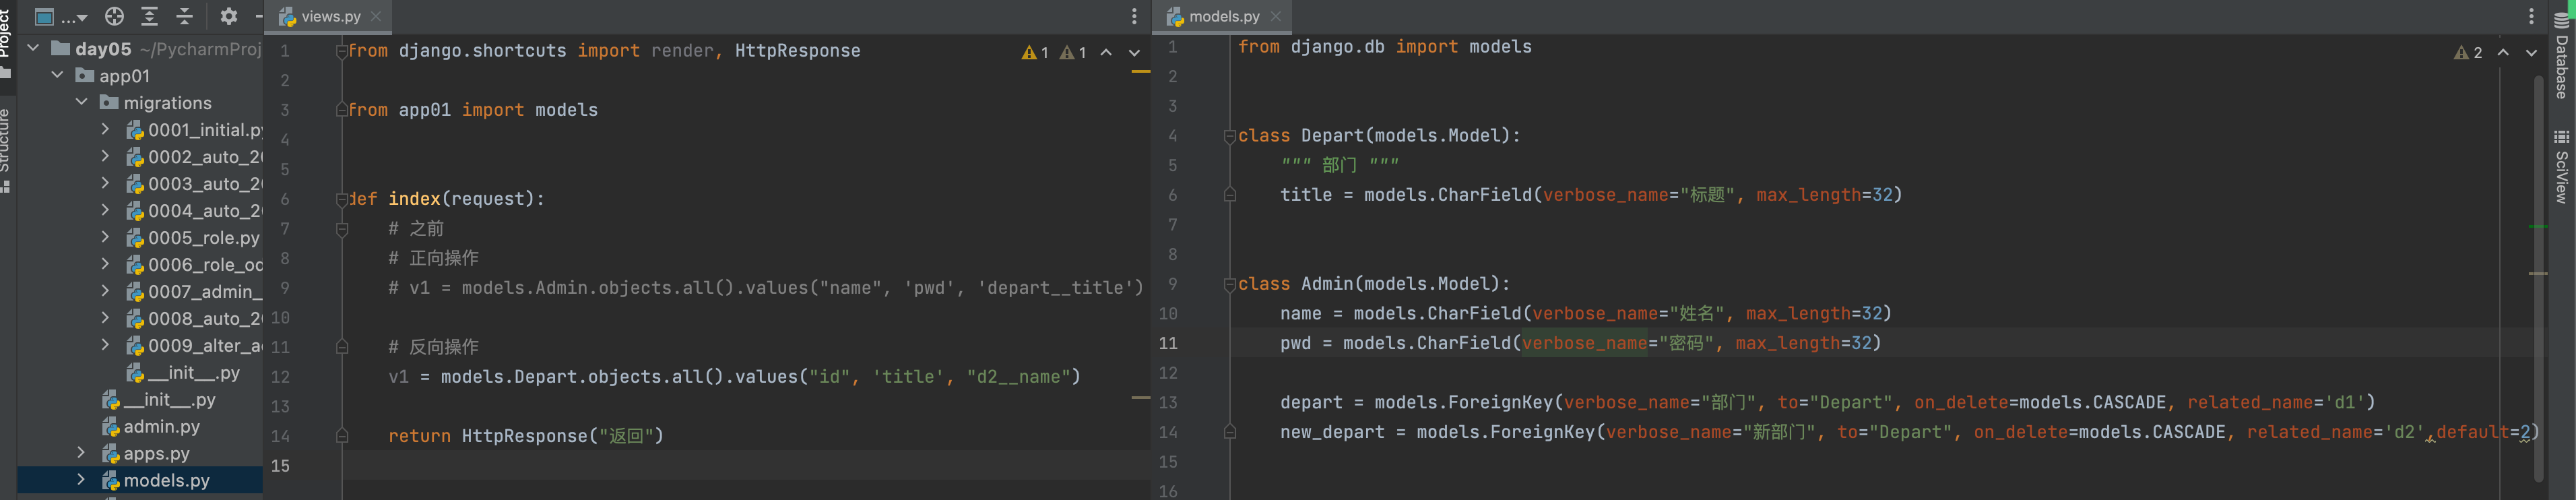Click the Select Opened File target icon
The height and width of the screenshot is (500, 2576).
(x=115, y=16)
